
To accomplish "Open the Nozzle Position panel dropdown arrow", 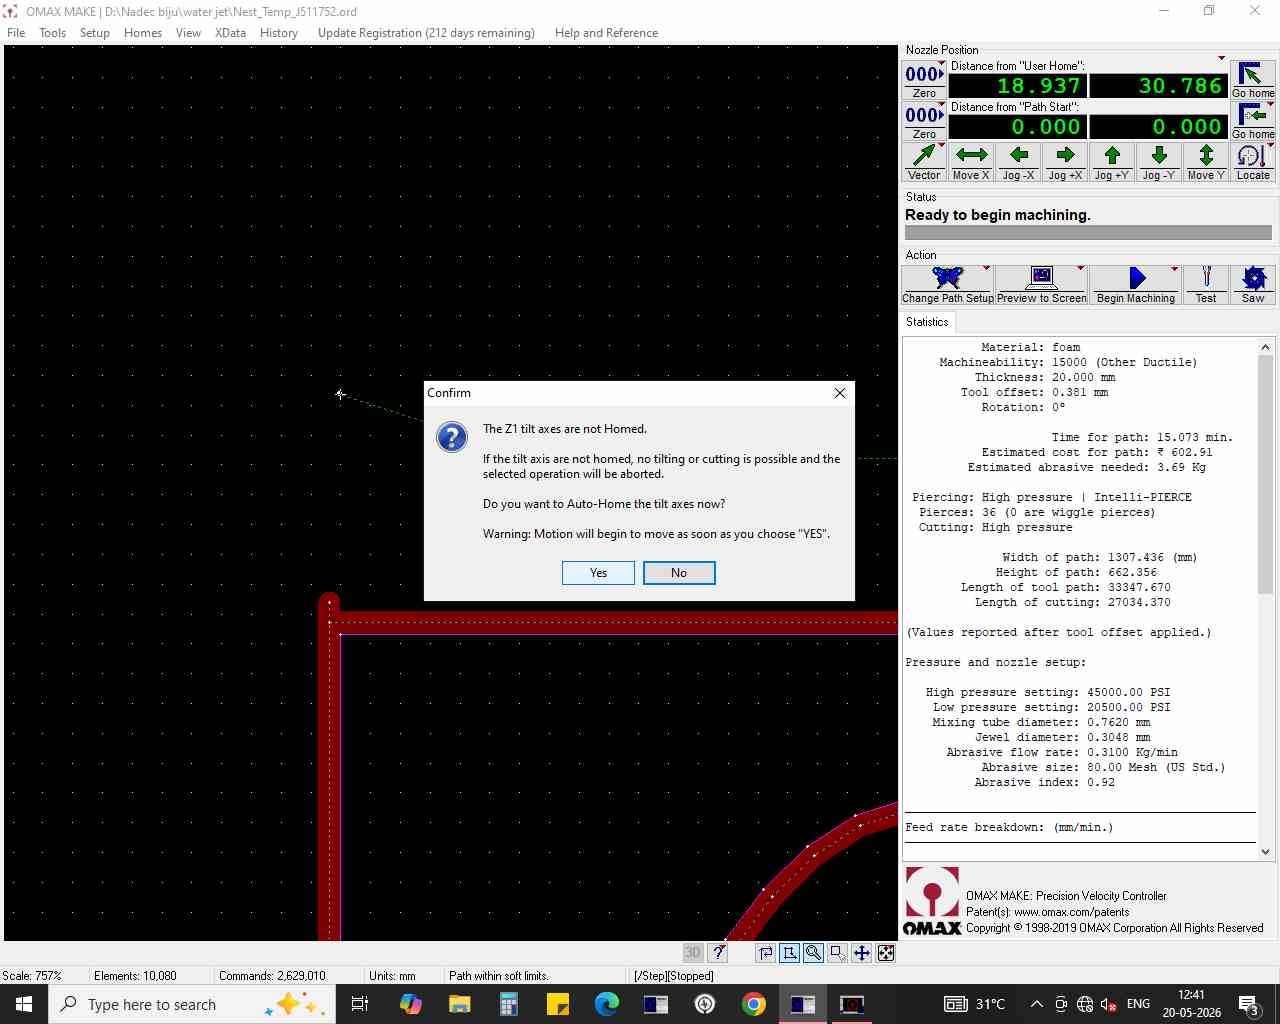I will 1221,58.
